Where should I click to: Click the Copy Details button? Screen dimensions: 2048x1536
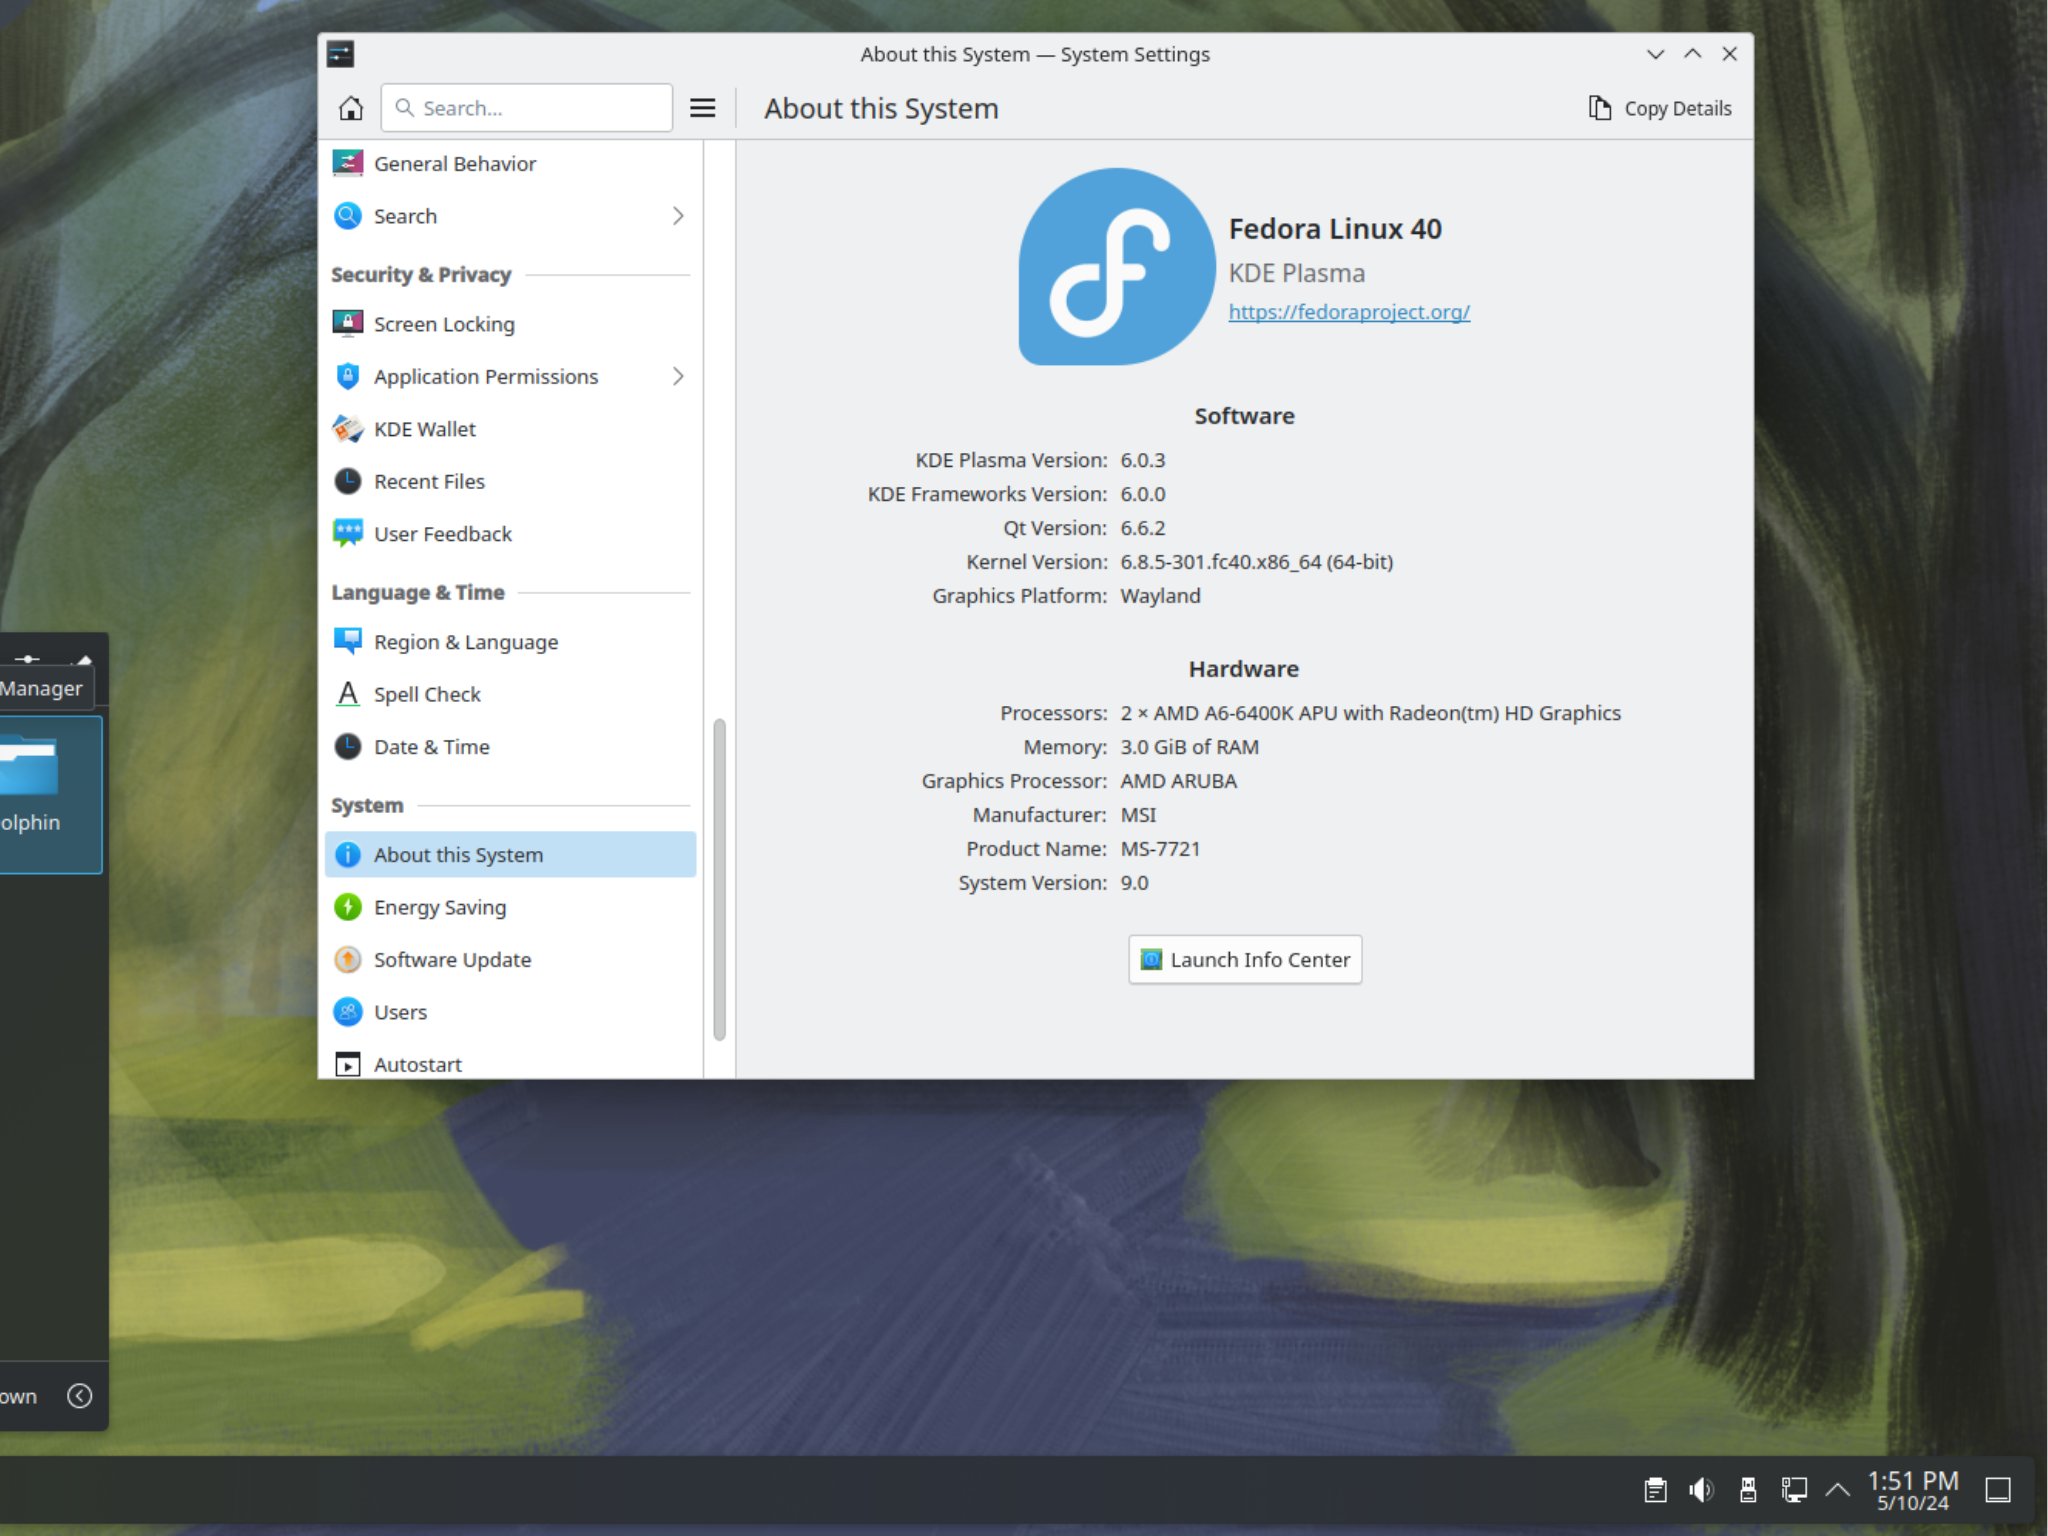1660,108
